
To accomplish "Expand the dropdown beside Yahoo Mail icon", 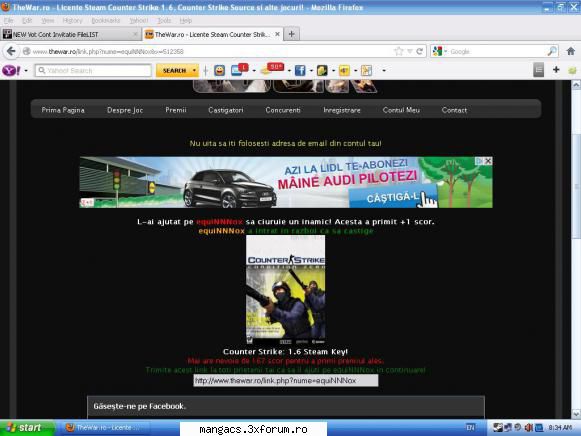I will click(254, 70).
